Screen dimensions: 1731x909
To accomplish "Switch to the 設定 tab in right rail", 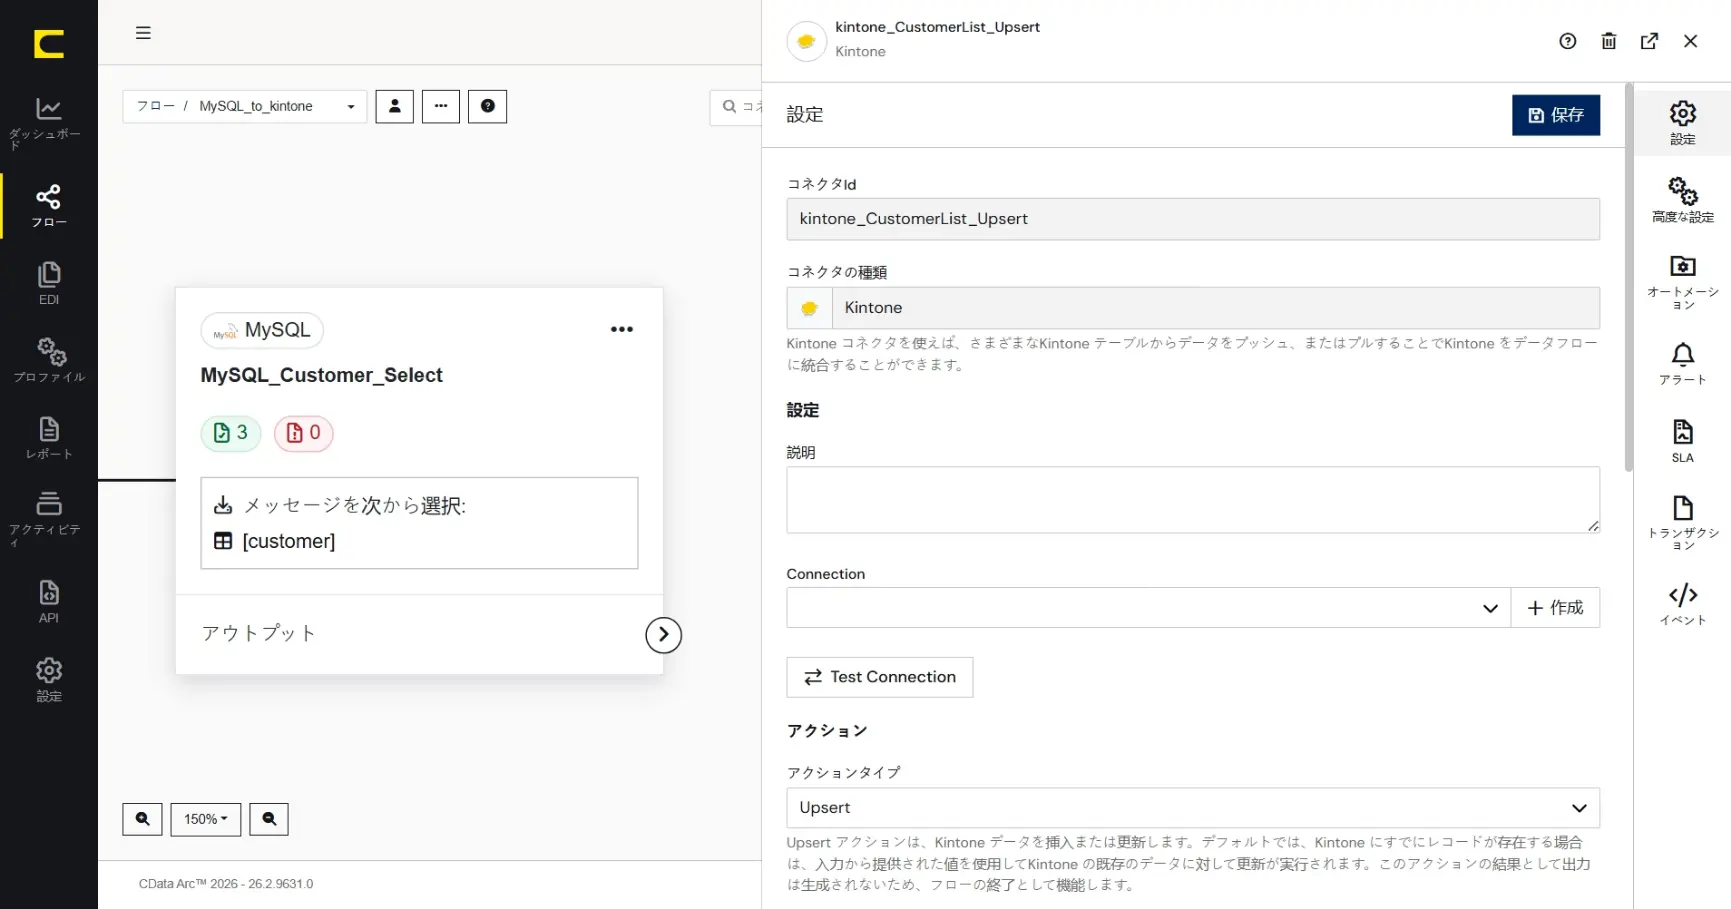I will pos(1683,123).
